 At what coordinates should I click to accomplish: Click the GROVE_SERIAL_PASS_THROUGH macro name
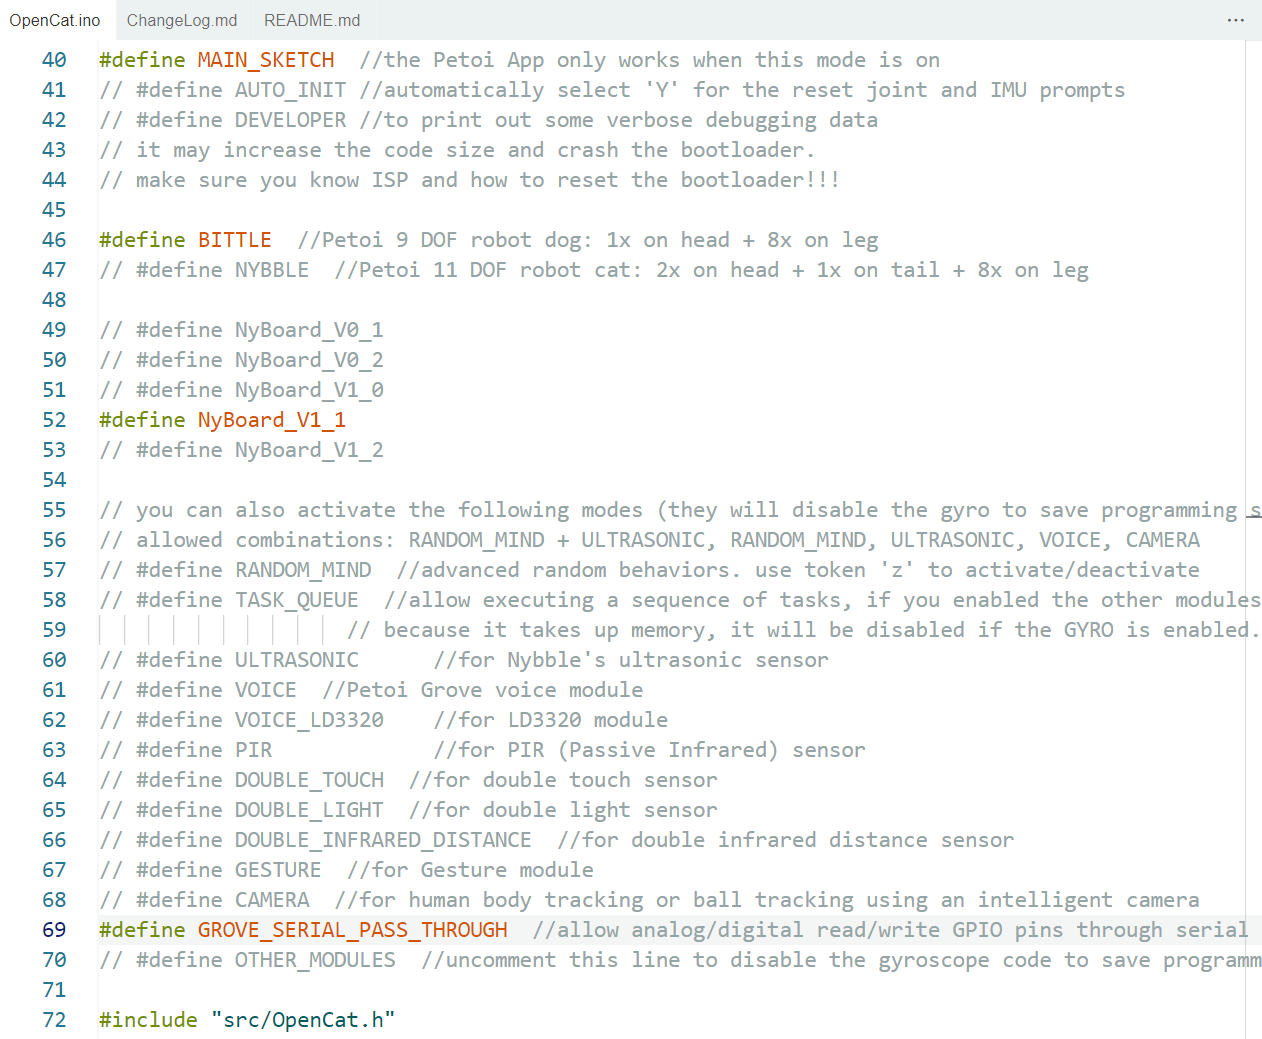[x=353, y=930]
